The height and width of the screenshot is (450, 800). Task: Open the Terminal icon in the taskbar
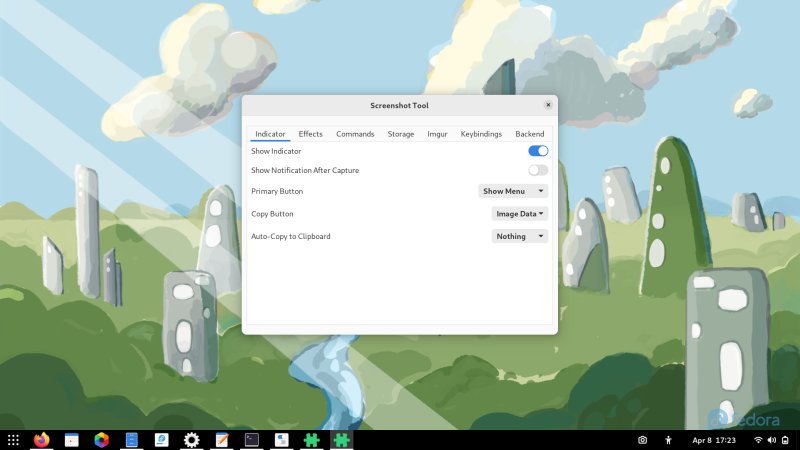tap(252, 440)
